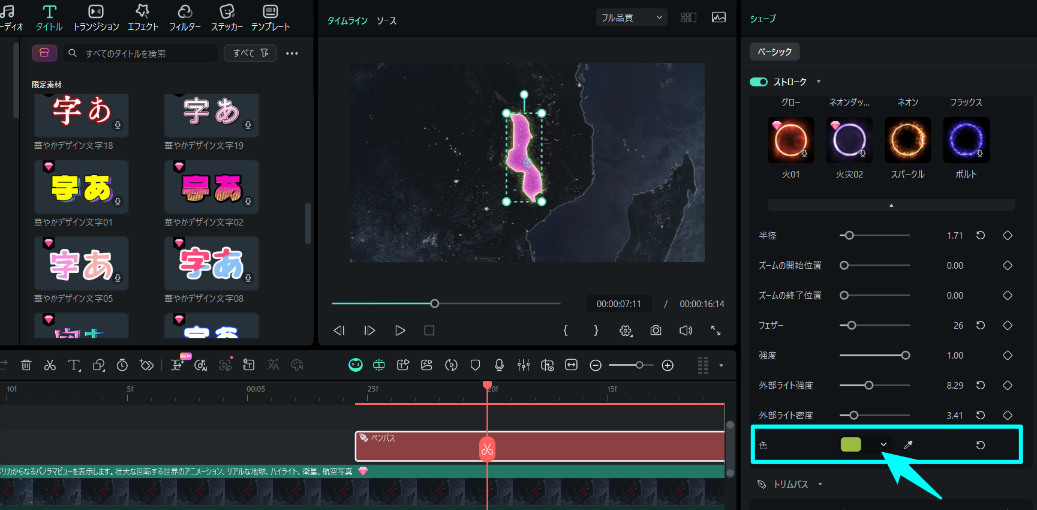Click the green 色 color swatch
Image resolution: width=1037 pixels, height=510 pixels.
click(850, 445)
